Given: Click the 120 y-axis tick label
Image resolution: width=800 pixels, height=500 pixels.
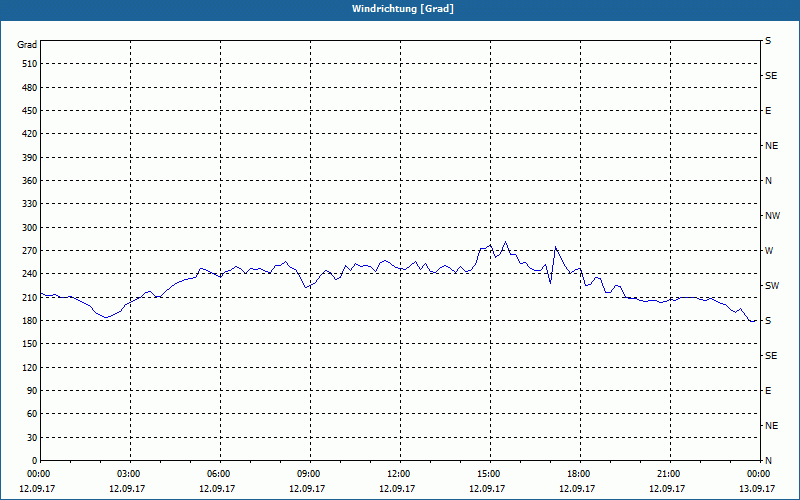Looking at the screenshot, I should click(30, 367).
